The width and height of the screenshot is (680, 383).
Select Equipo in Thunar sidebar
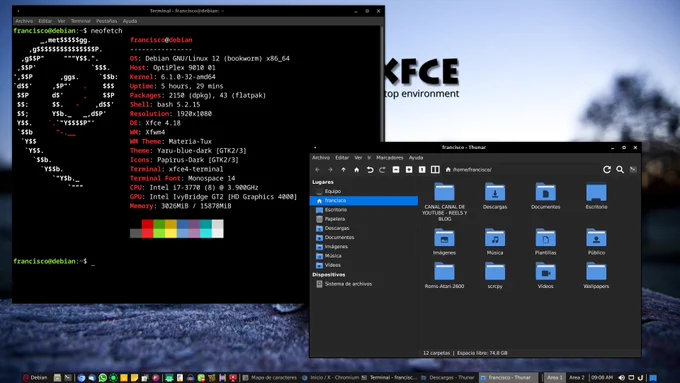363,191
